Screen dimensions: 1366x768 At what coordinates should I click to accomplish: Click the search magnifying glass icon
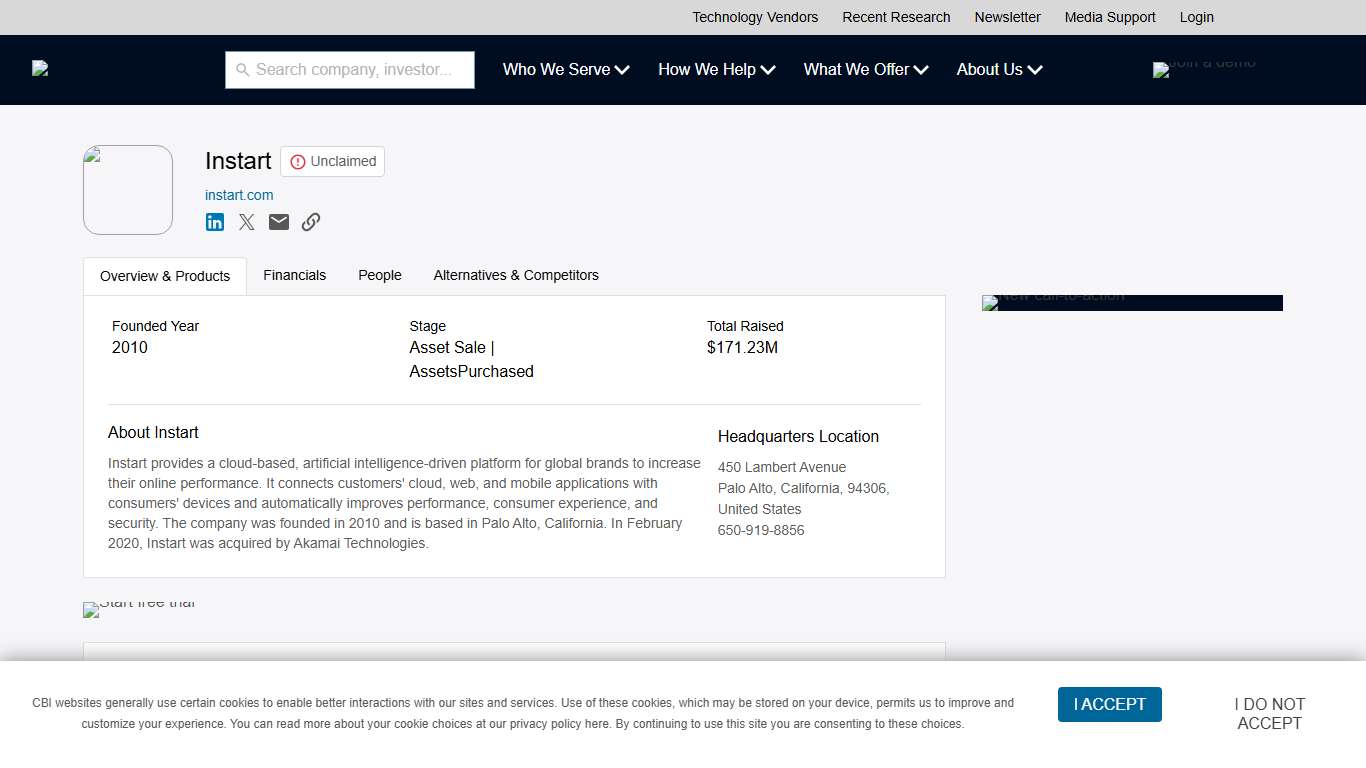pos(243,70)
